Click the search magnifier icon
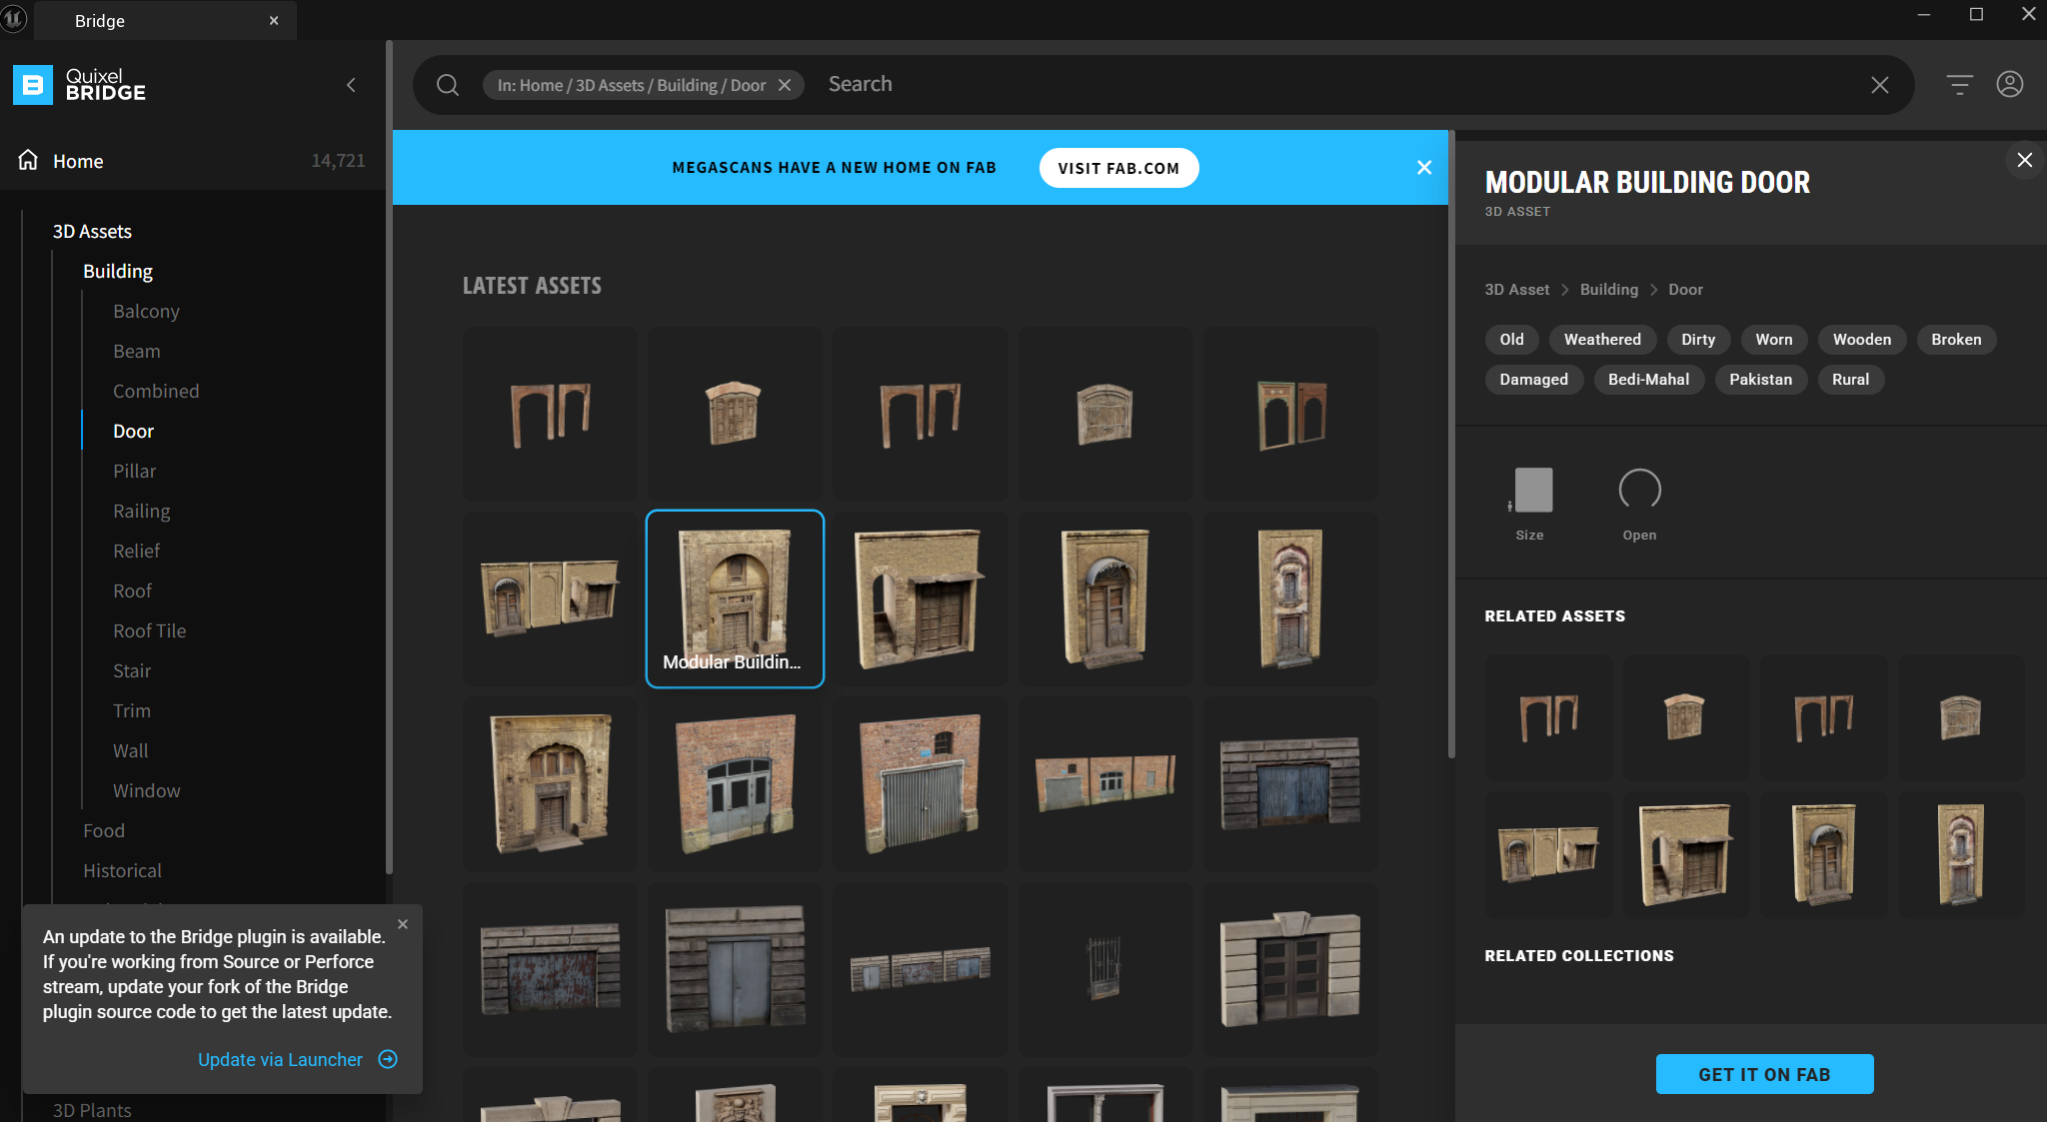The height and width of the screenshot is (1122, 2047). [447, 85]
